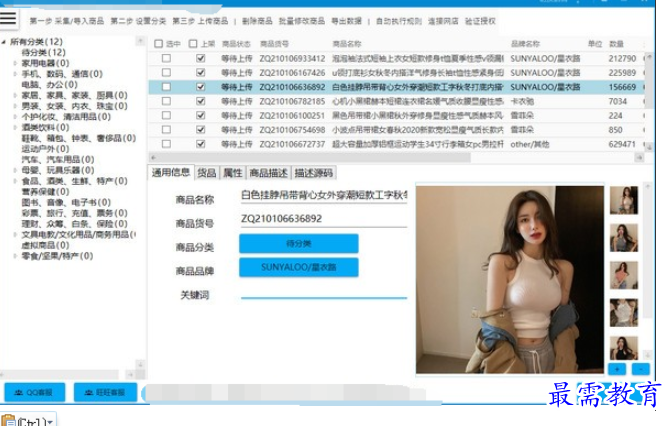Image resolution: width=670 pixels, height=426 pixels.
Task: Select 电脑、办公(0) category
Action: (50, 85)
